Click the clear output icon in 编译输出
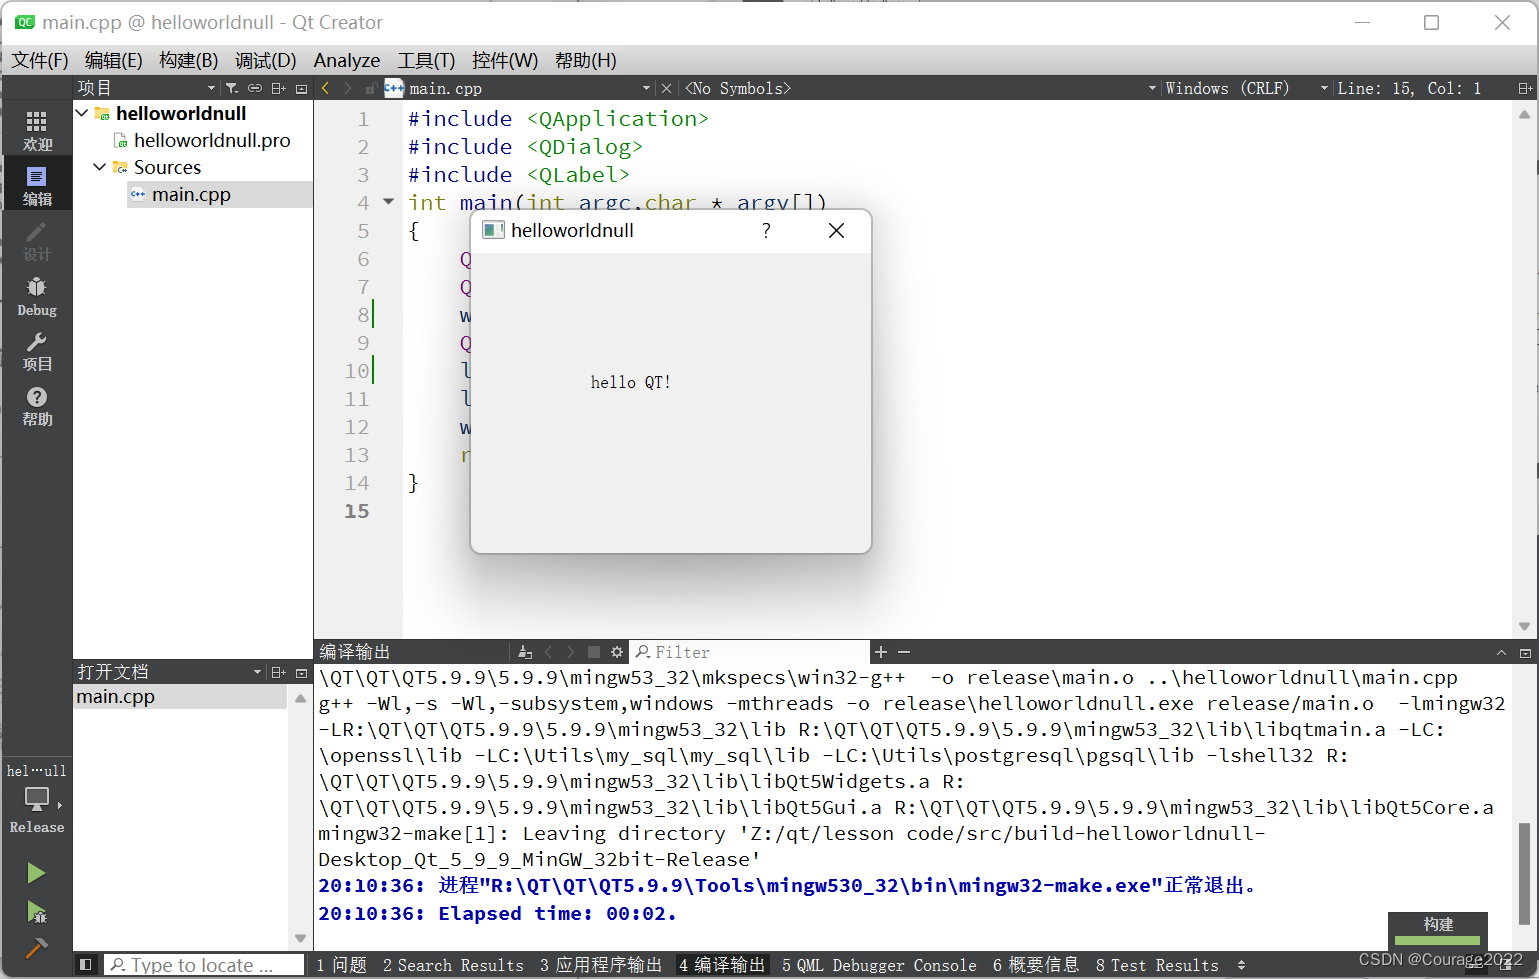 tap(525, 652)
